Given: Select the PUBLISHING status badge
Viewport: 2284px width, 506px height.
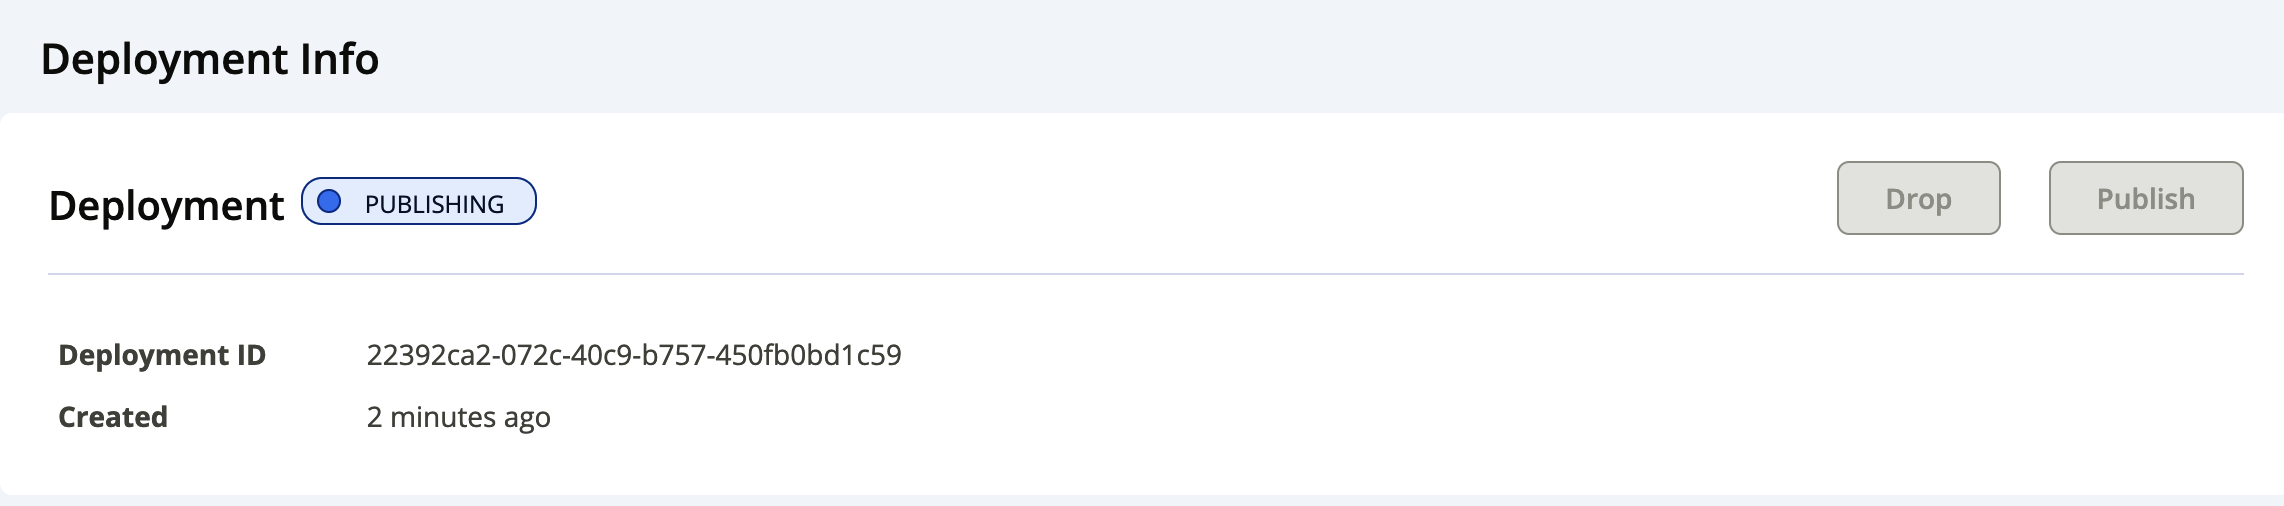Looking at the screenshot, I should (419, 201).
